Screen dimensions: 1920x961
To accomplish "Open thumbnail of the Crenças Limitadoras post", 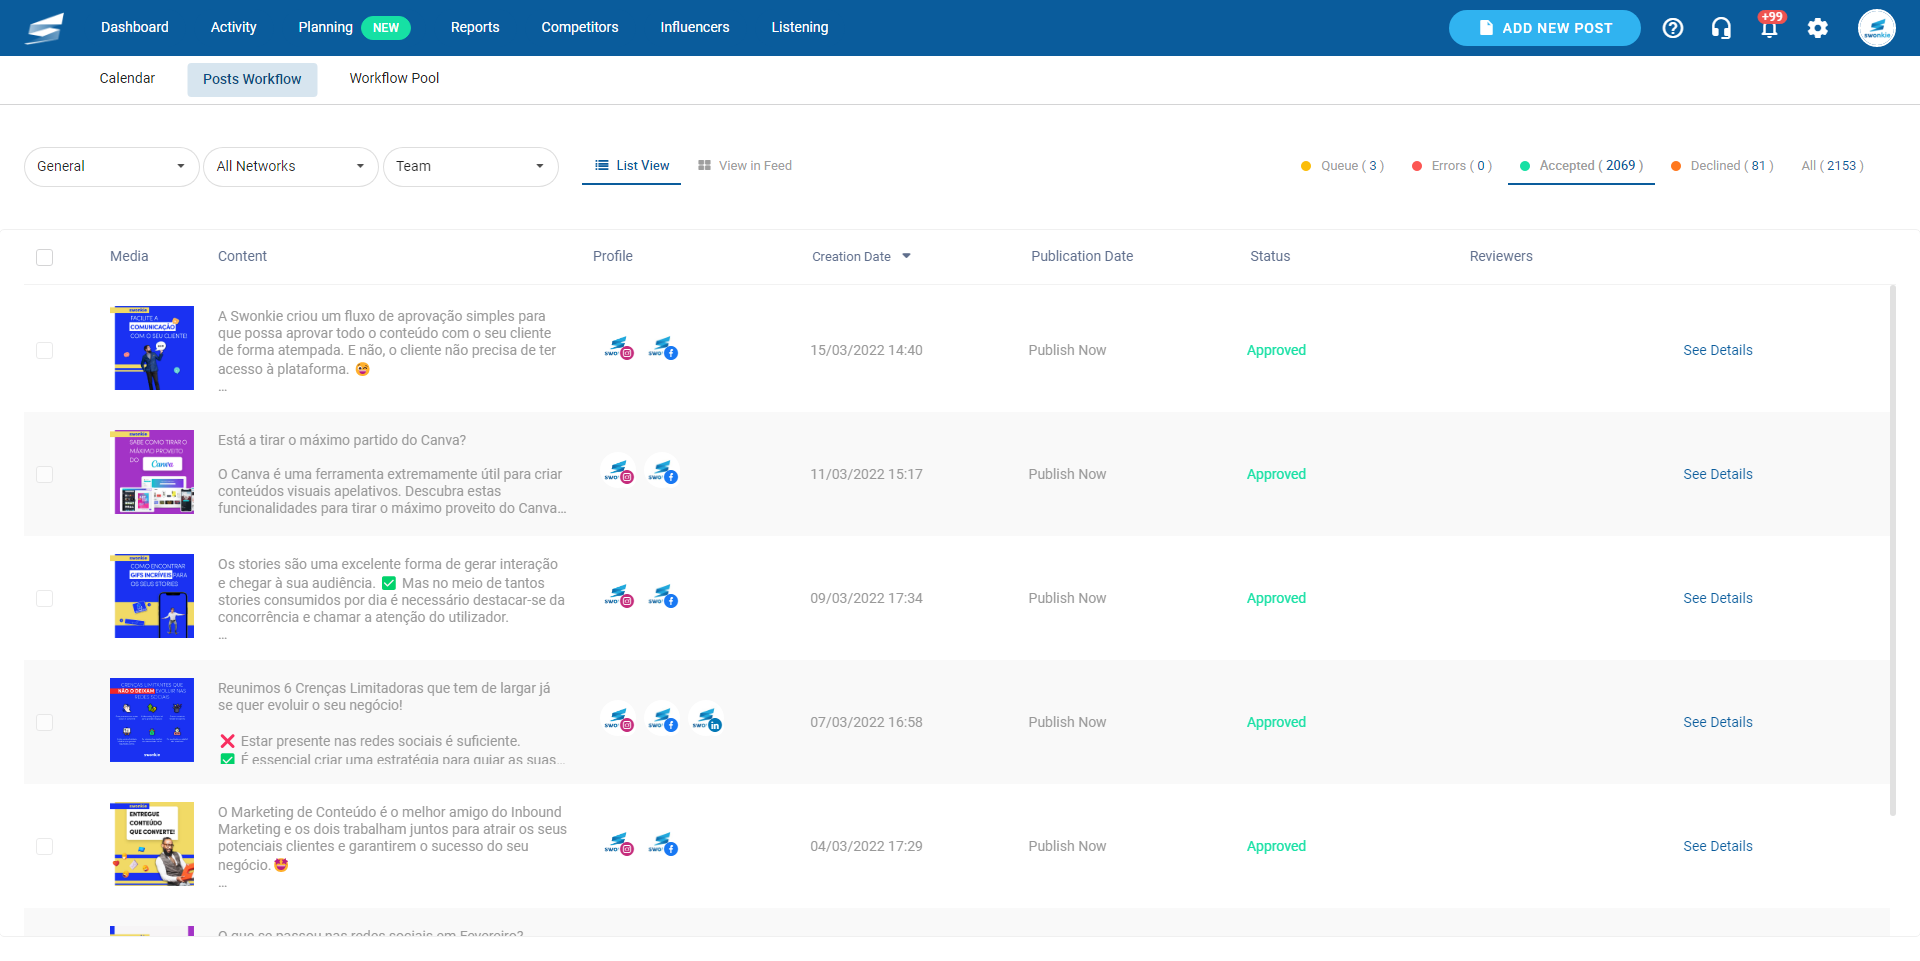I will point(152,720).
